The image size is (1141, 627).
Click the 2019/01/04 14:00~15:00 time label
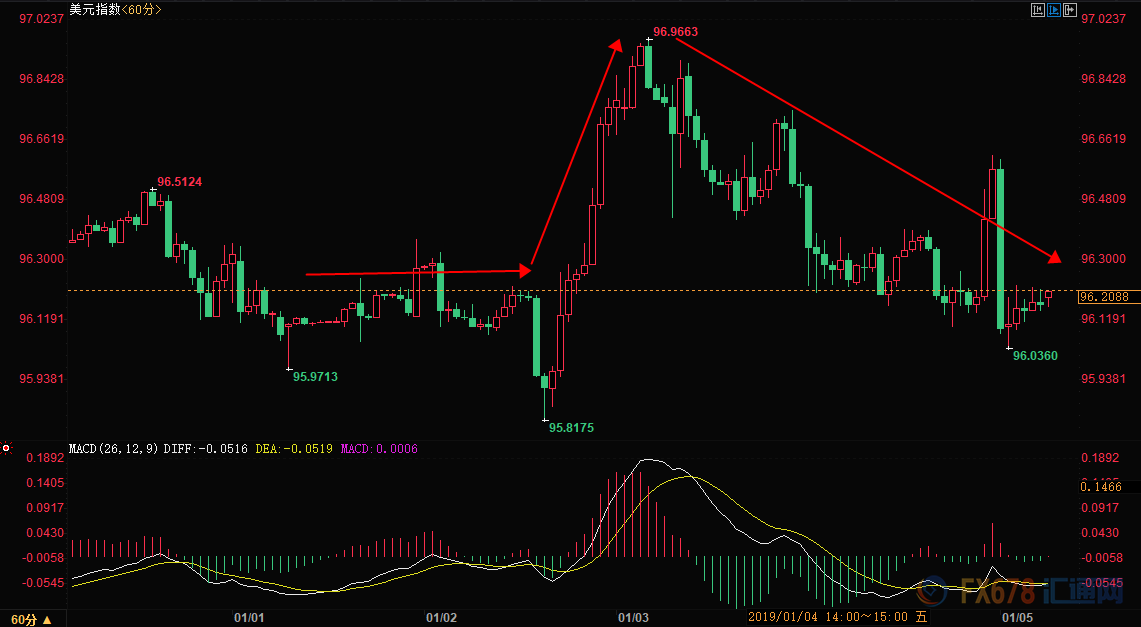click(x=838, y=617)
